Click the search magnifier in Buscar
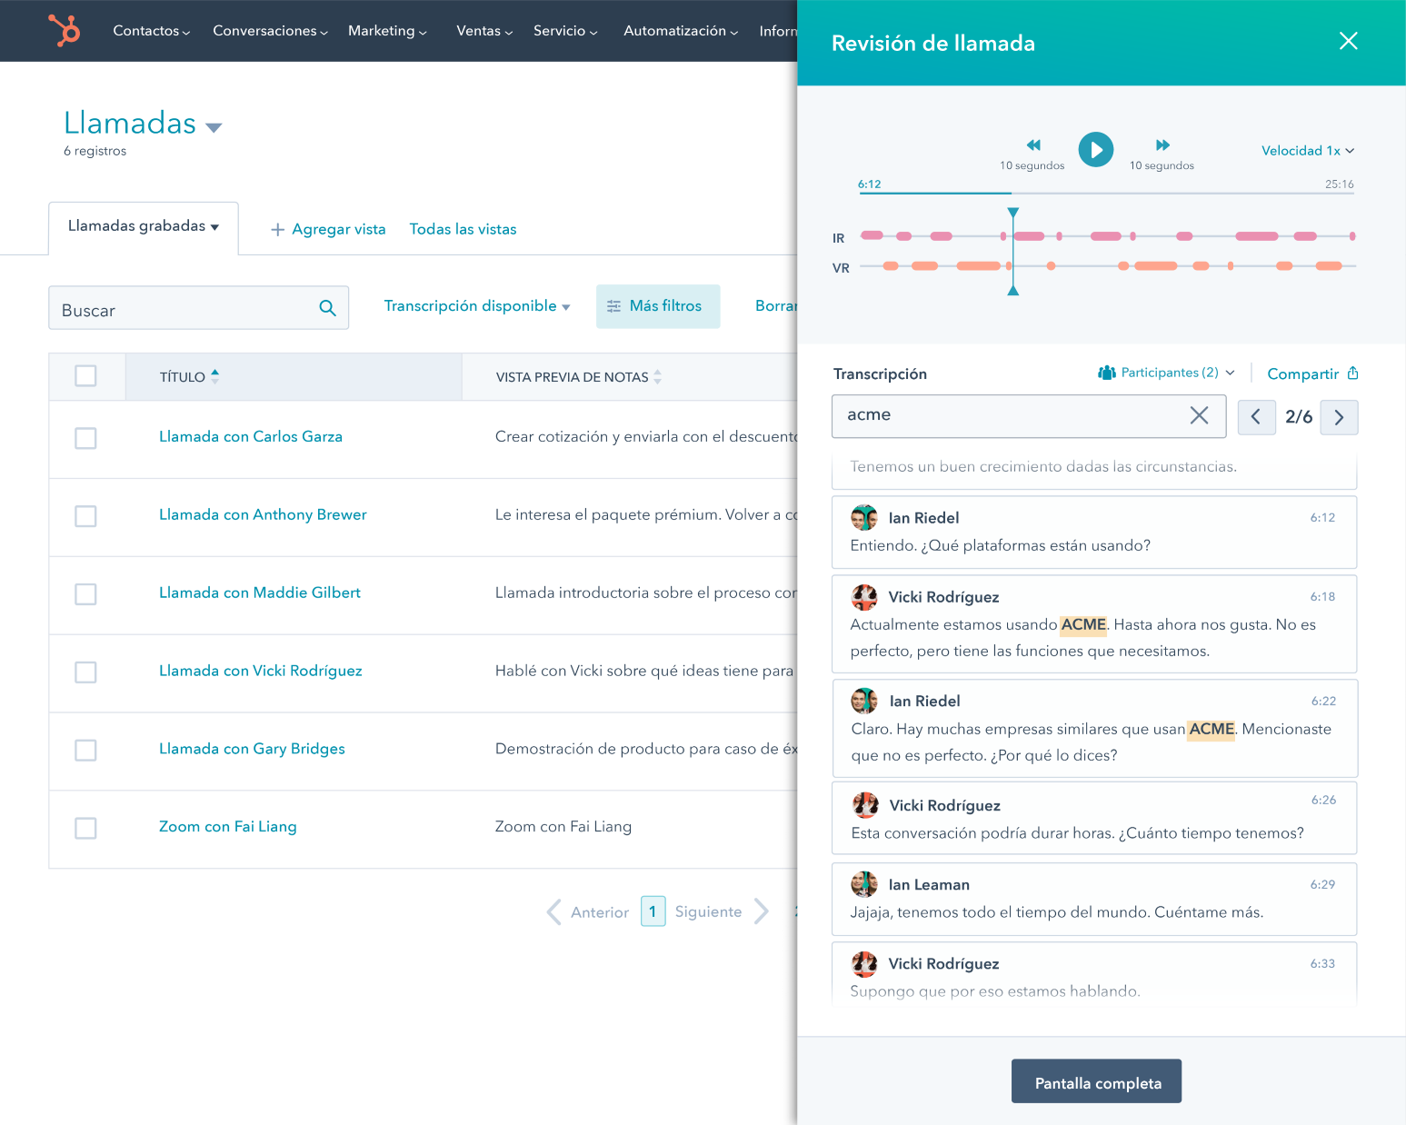1406x1125 pixels. coord(327,308)
